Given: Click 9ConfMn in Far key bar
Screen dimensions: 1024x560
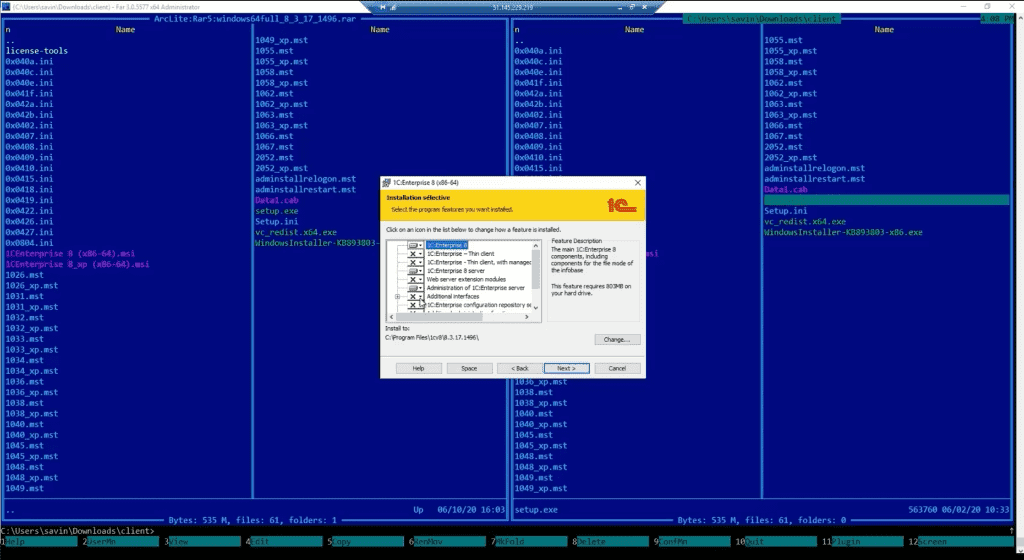Looking at the screenshot, I should pos(692,542).
